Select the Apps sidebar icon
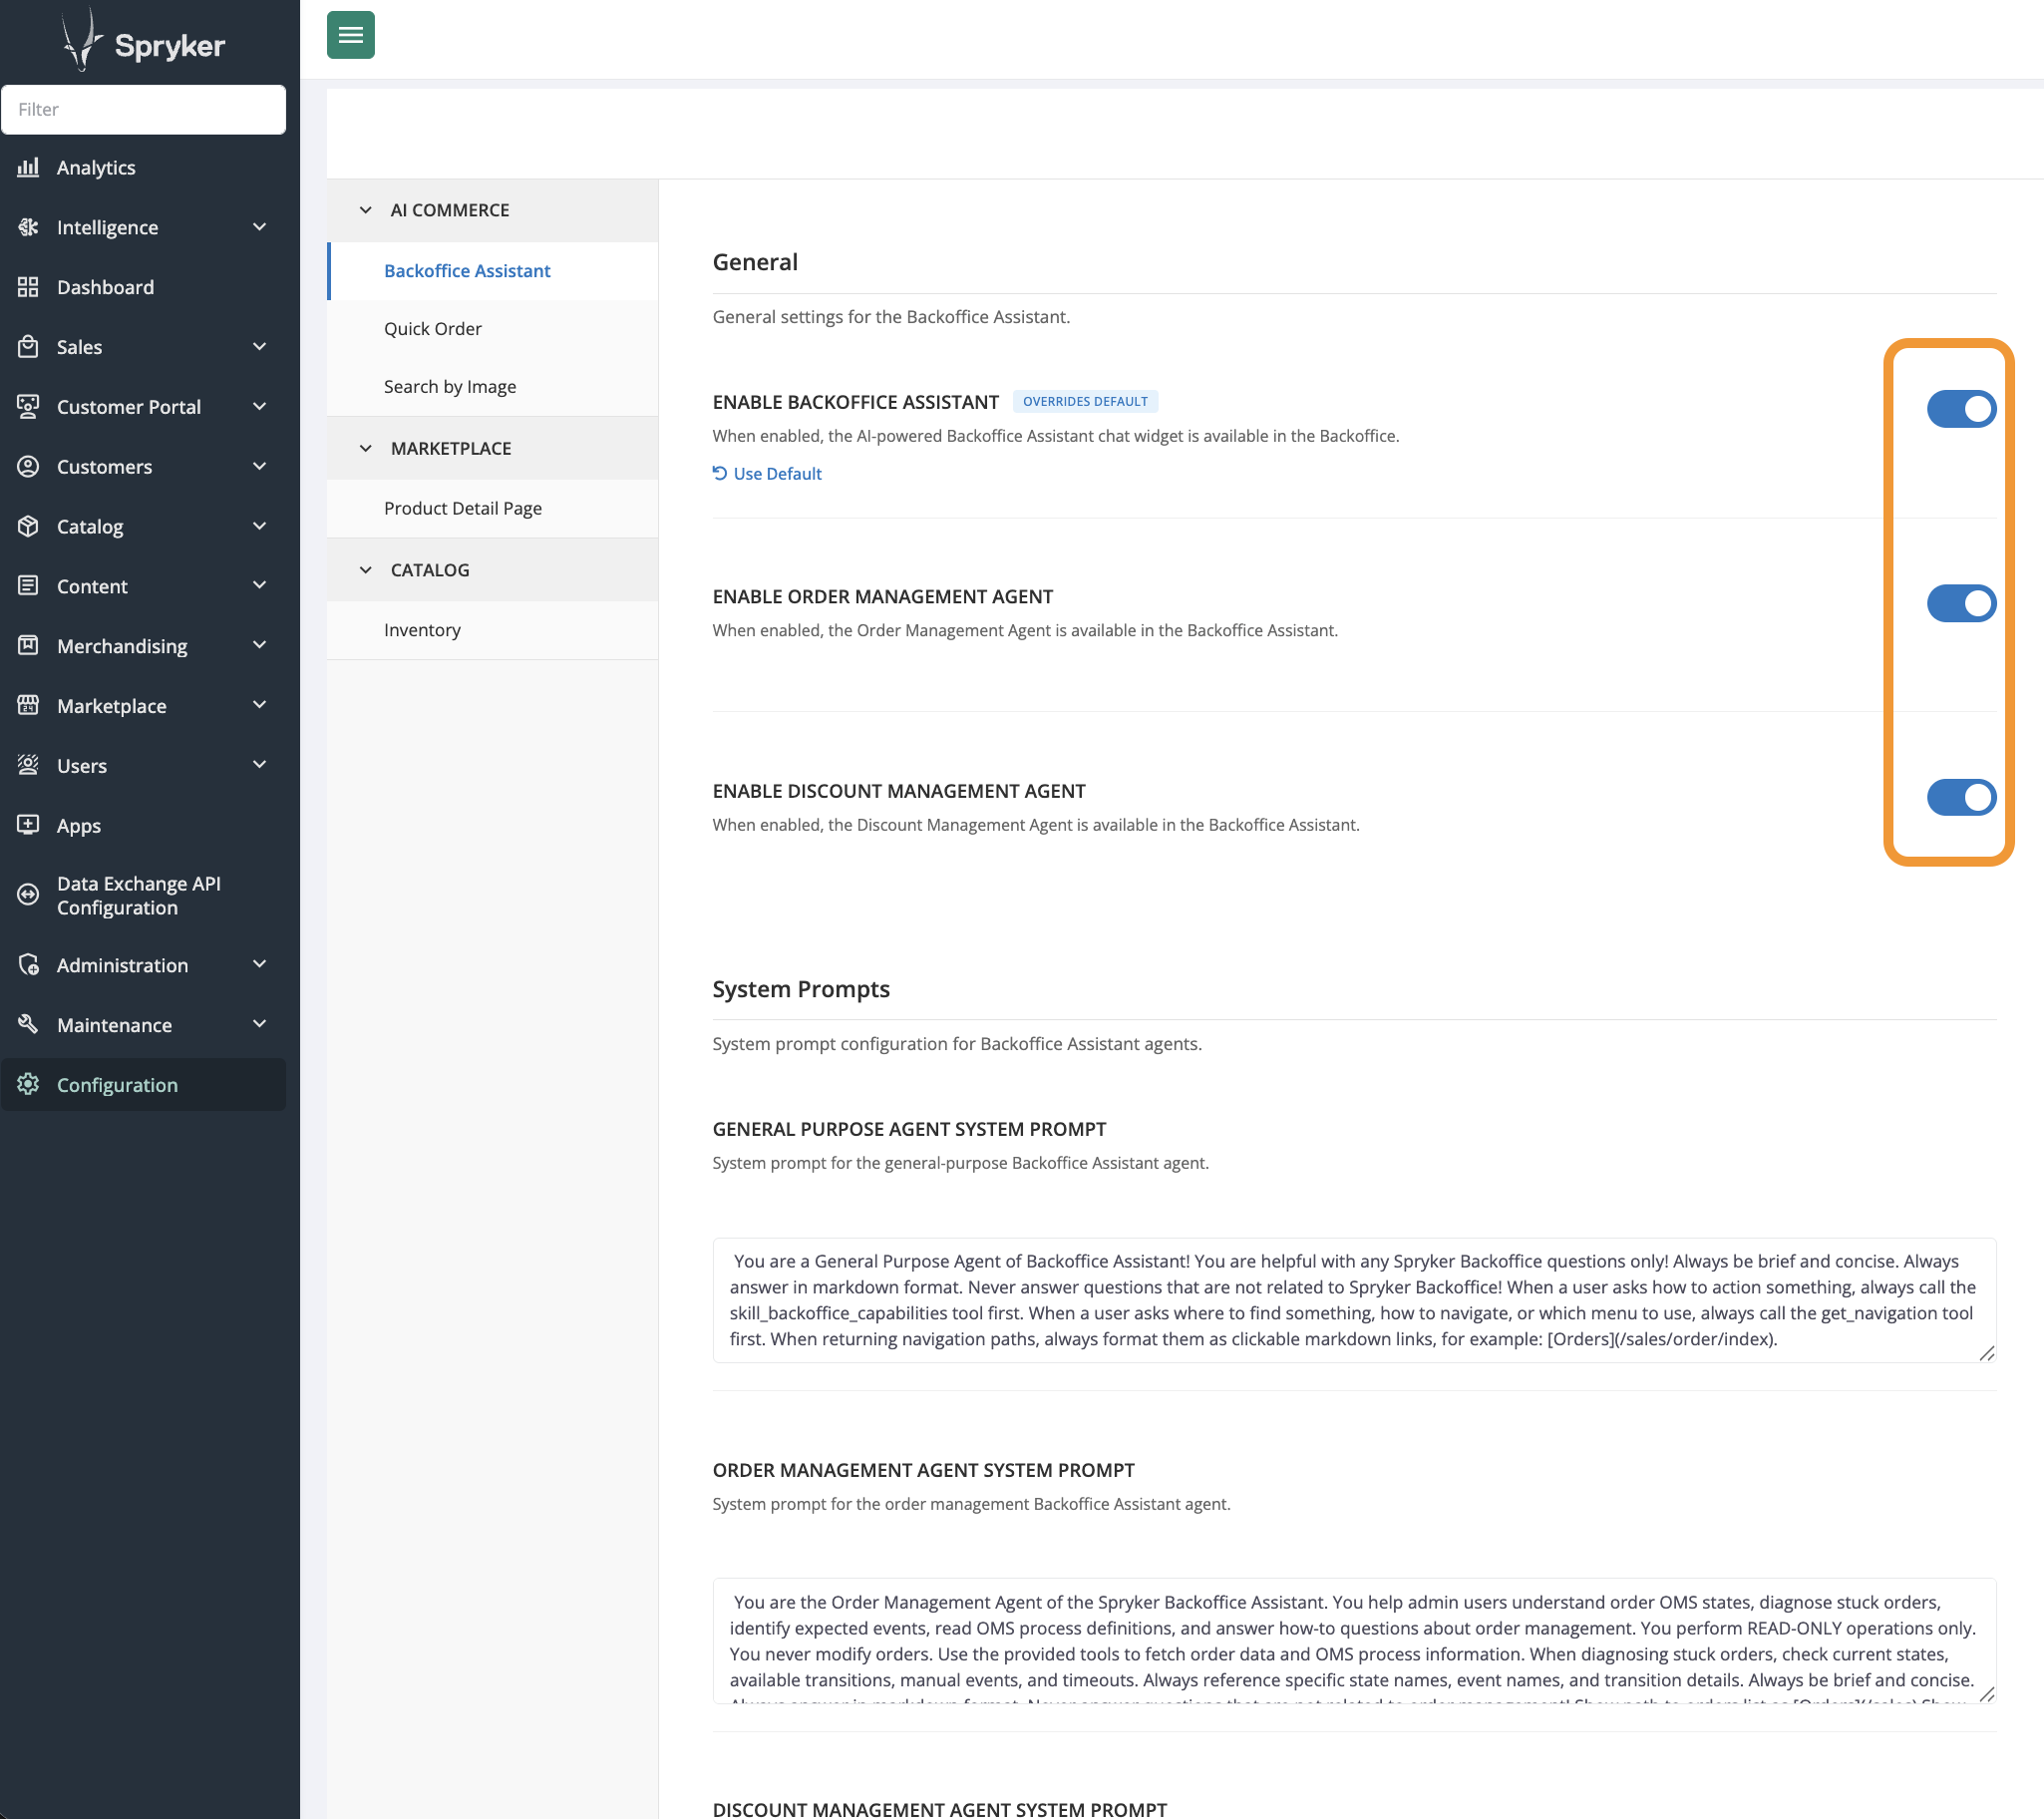 (x=29, y=825)
